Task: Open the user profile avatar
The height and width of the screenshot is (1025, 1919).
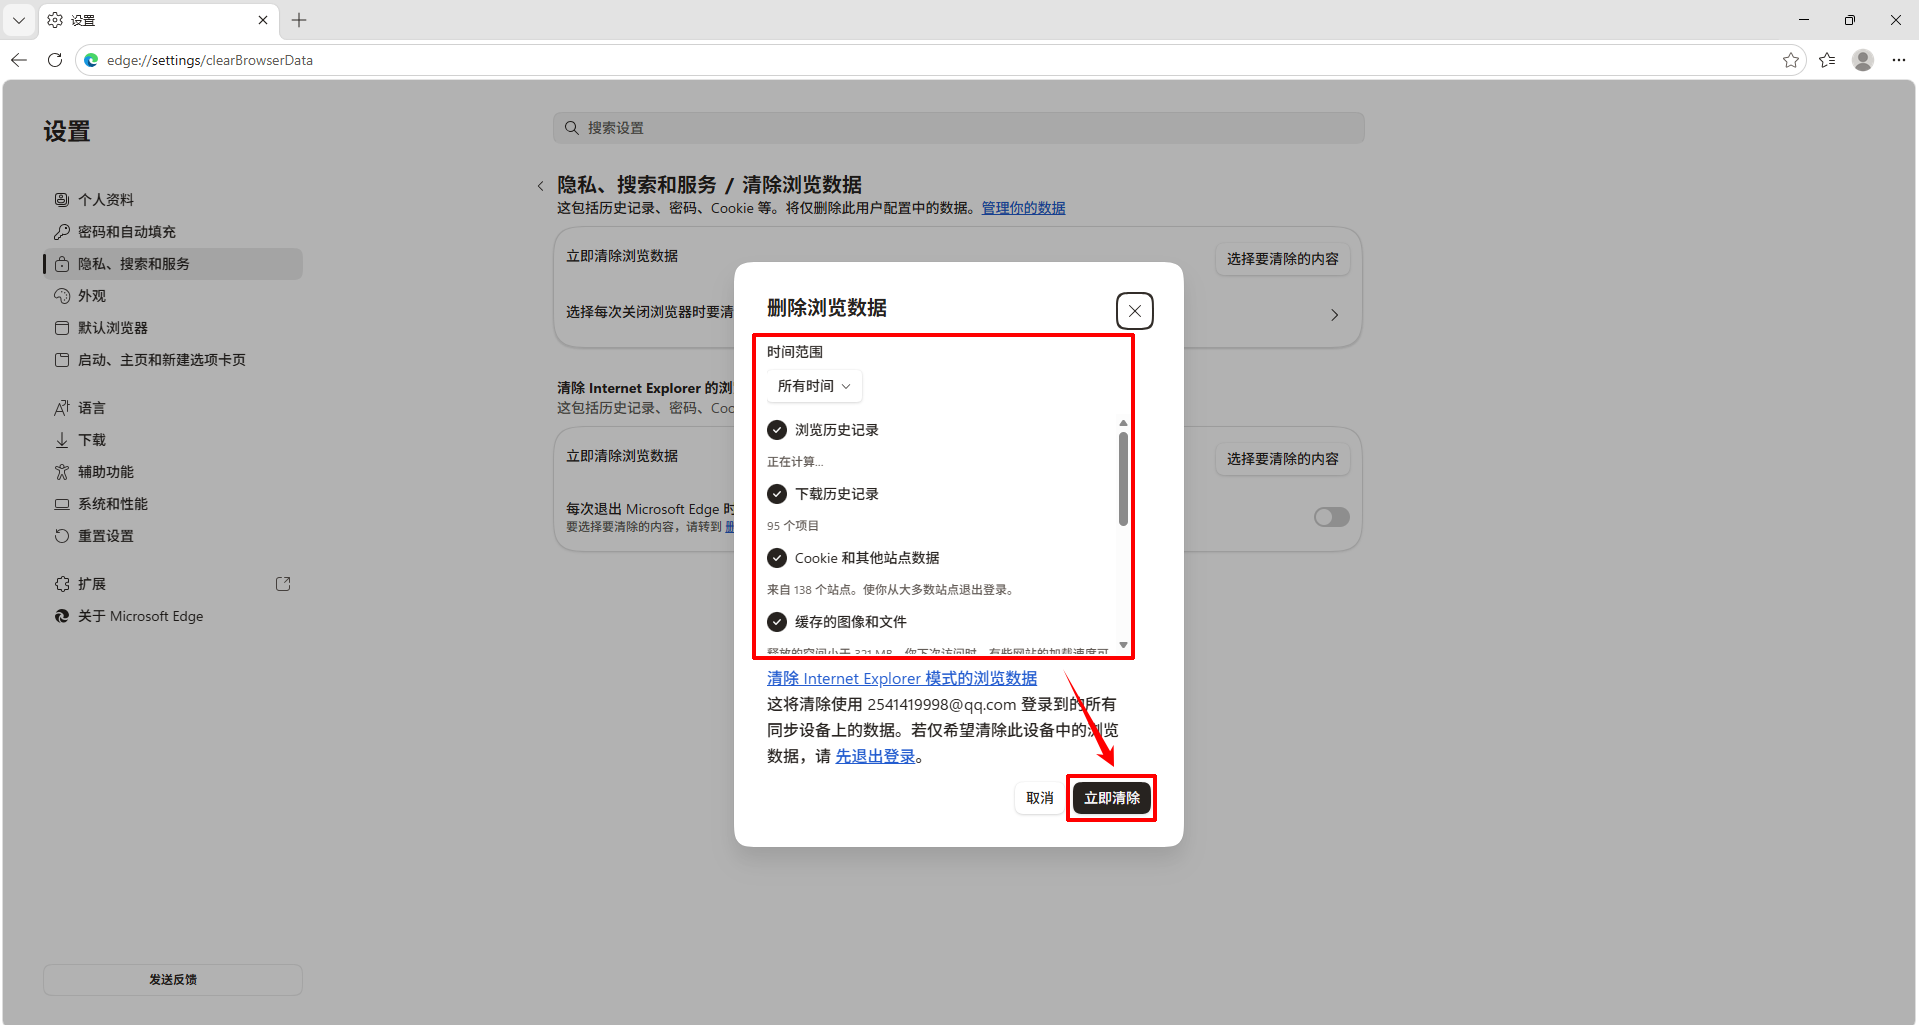Action: click(1862, 60)
